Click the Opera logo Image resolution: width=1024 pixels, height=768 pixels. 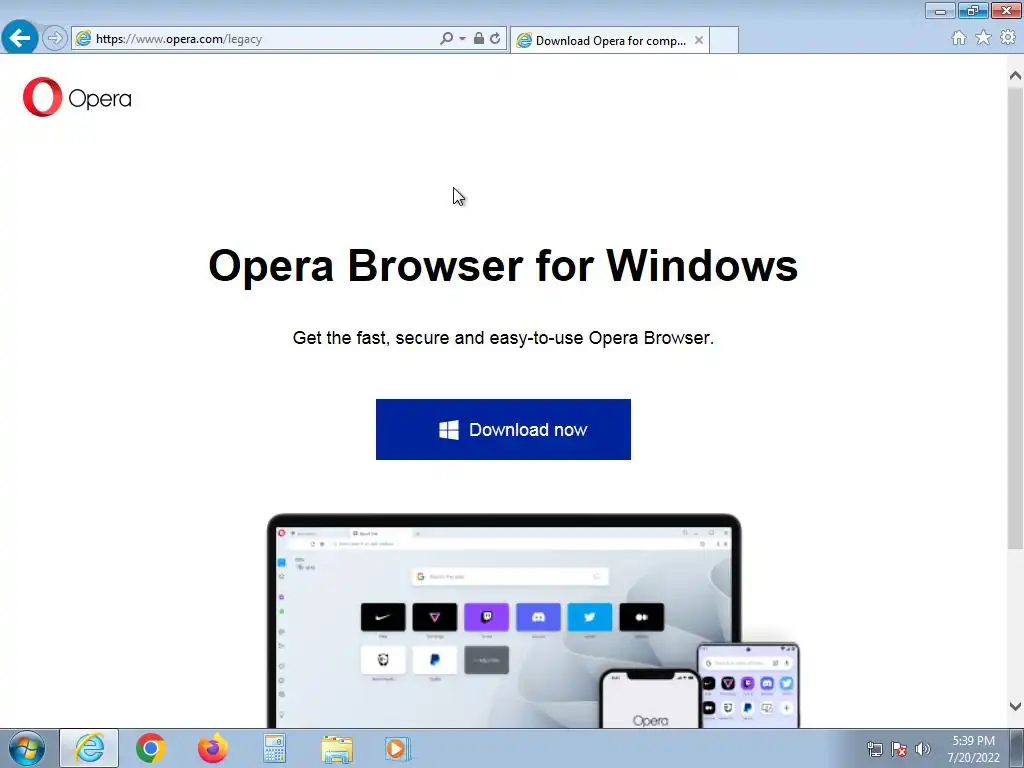(77, 97)
